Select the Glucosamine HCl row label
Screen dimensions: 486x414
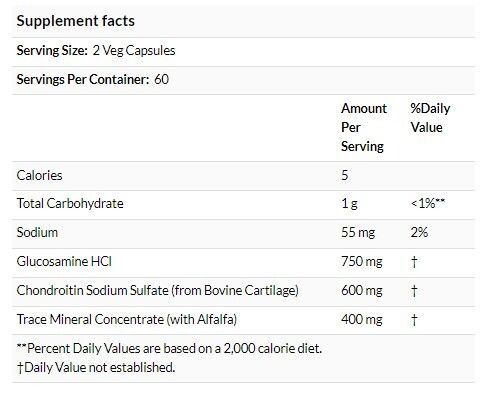[x=64, y=261]
